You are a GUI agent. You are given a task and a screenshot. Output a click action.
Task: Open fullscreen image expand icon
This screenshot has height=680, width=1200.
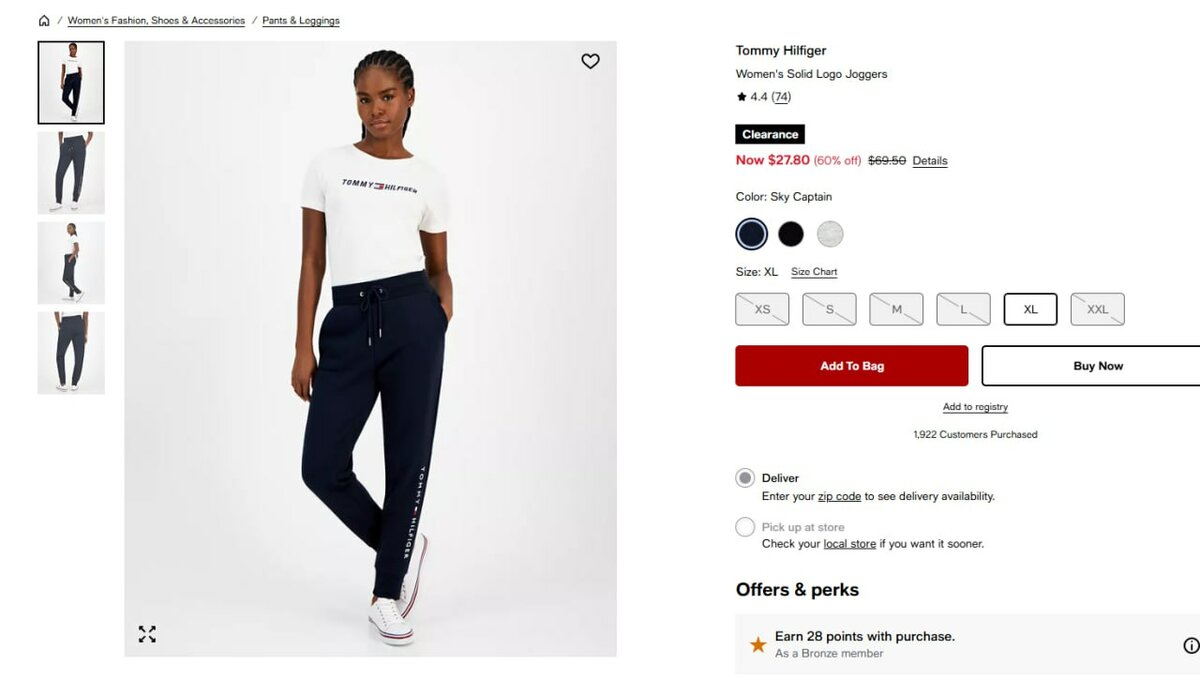[147, 634]
